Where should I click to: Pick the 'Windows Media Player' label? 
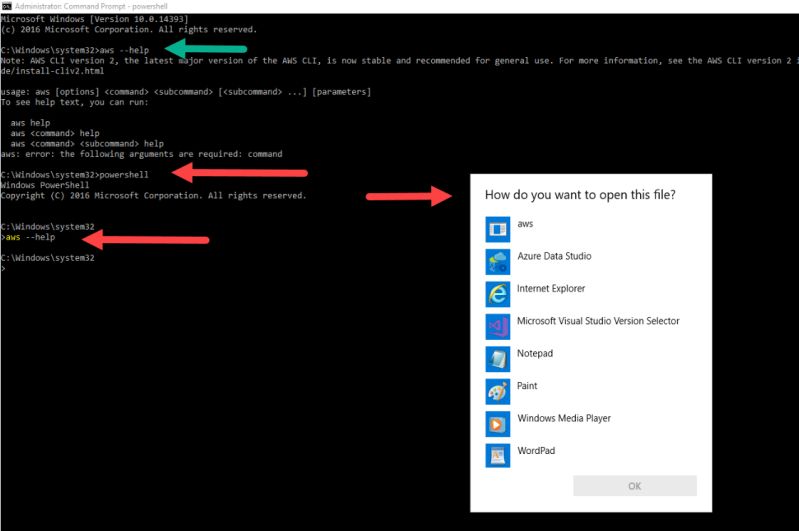click(x=564, y=418)
